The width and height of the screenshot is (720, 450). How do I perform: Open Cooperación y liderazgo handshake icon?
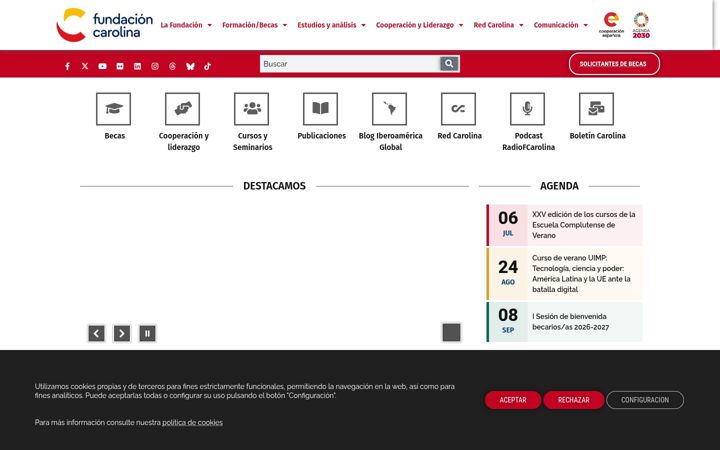pos(182,109)
